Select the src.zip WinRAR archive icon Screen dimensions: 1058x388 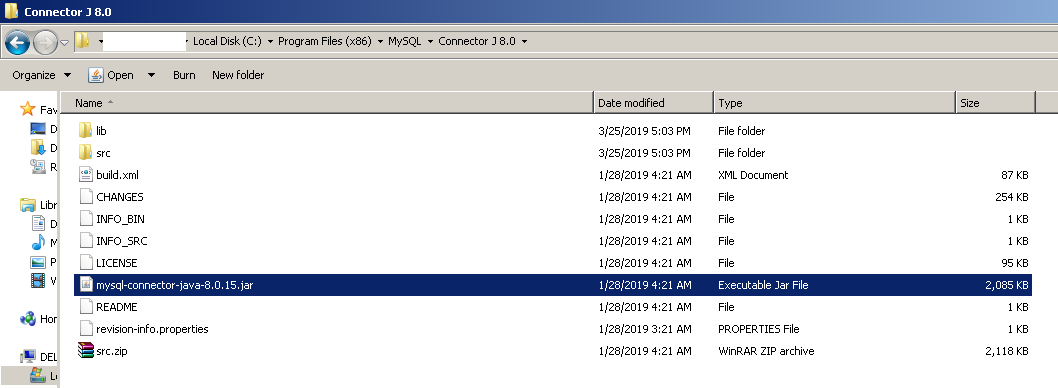tap(85, 351)
